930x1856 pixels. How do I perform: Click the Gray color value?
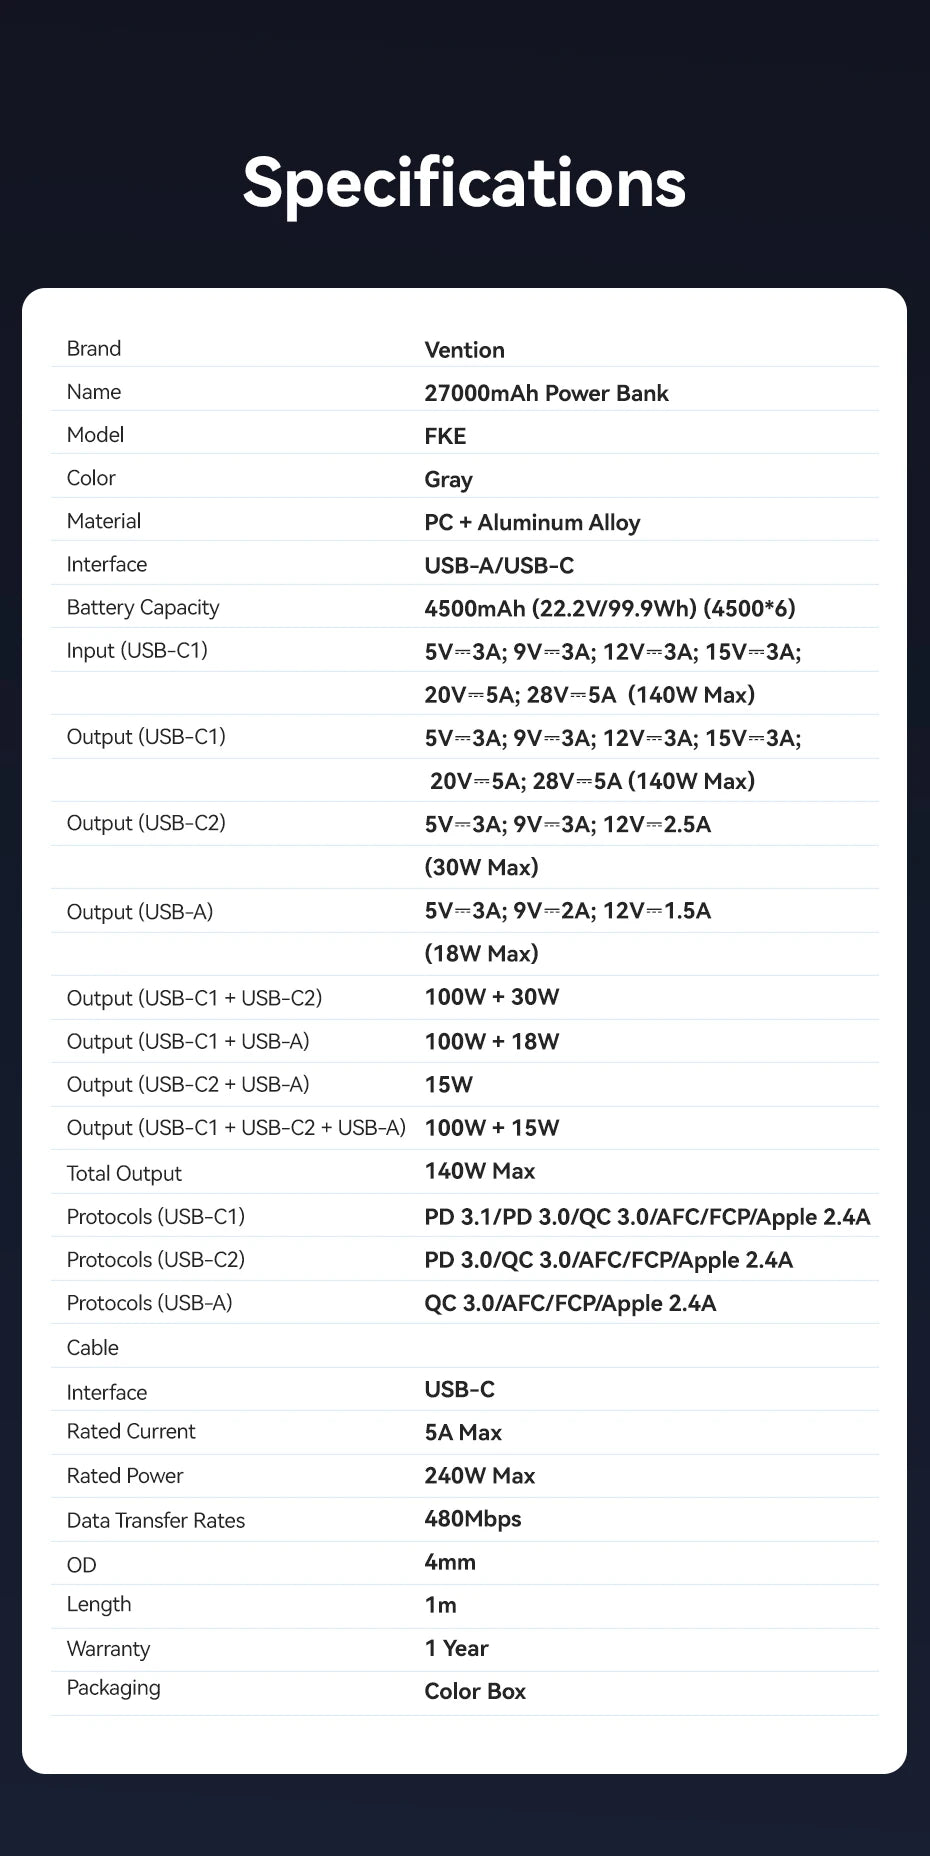pos(448,480)
